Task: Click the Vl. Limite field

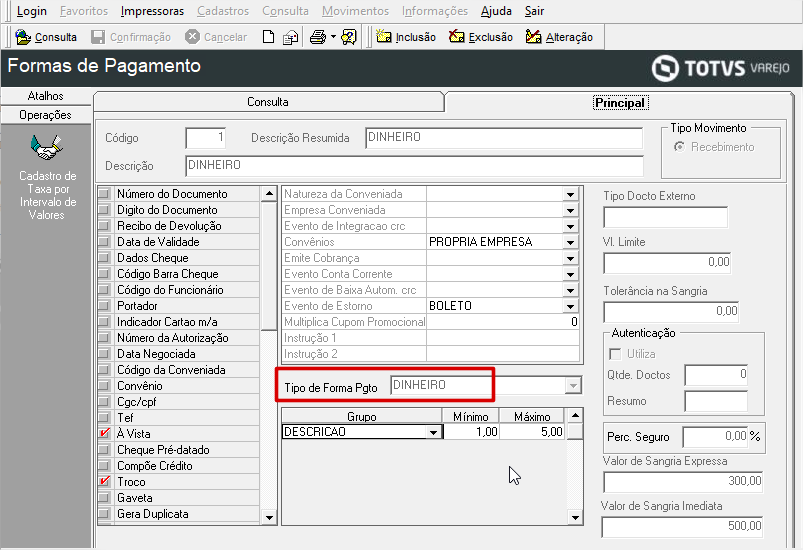Action: (667, 263)
